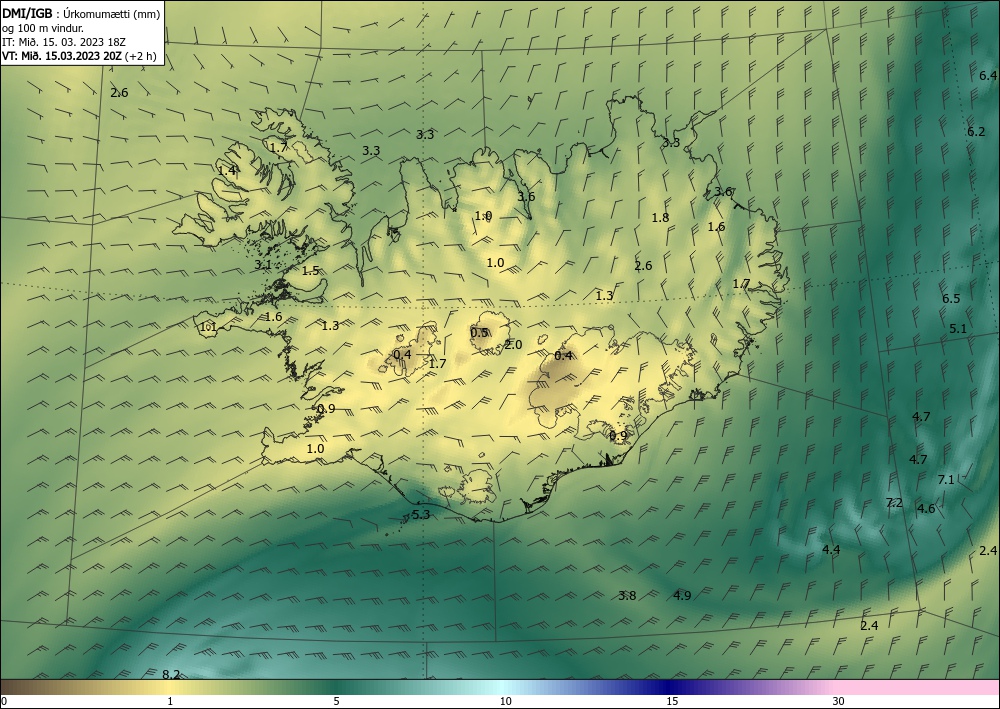Click the '5' label on the color scale

[336, 702]
